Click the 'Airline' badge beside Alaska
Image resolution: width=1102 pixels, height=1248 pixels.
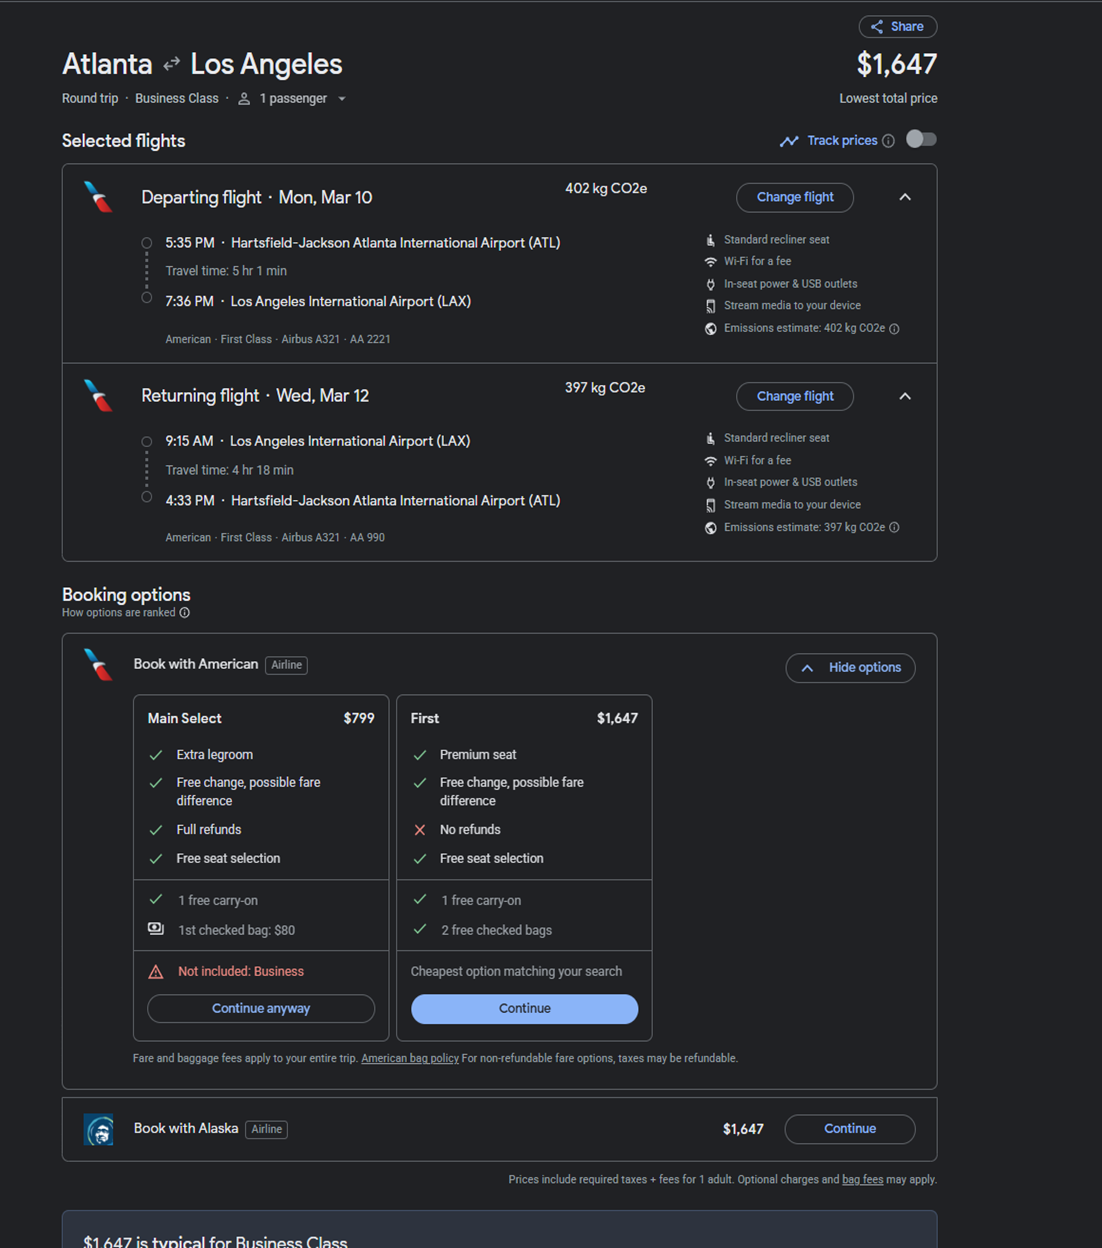[266, 1130]
